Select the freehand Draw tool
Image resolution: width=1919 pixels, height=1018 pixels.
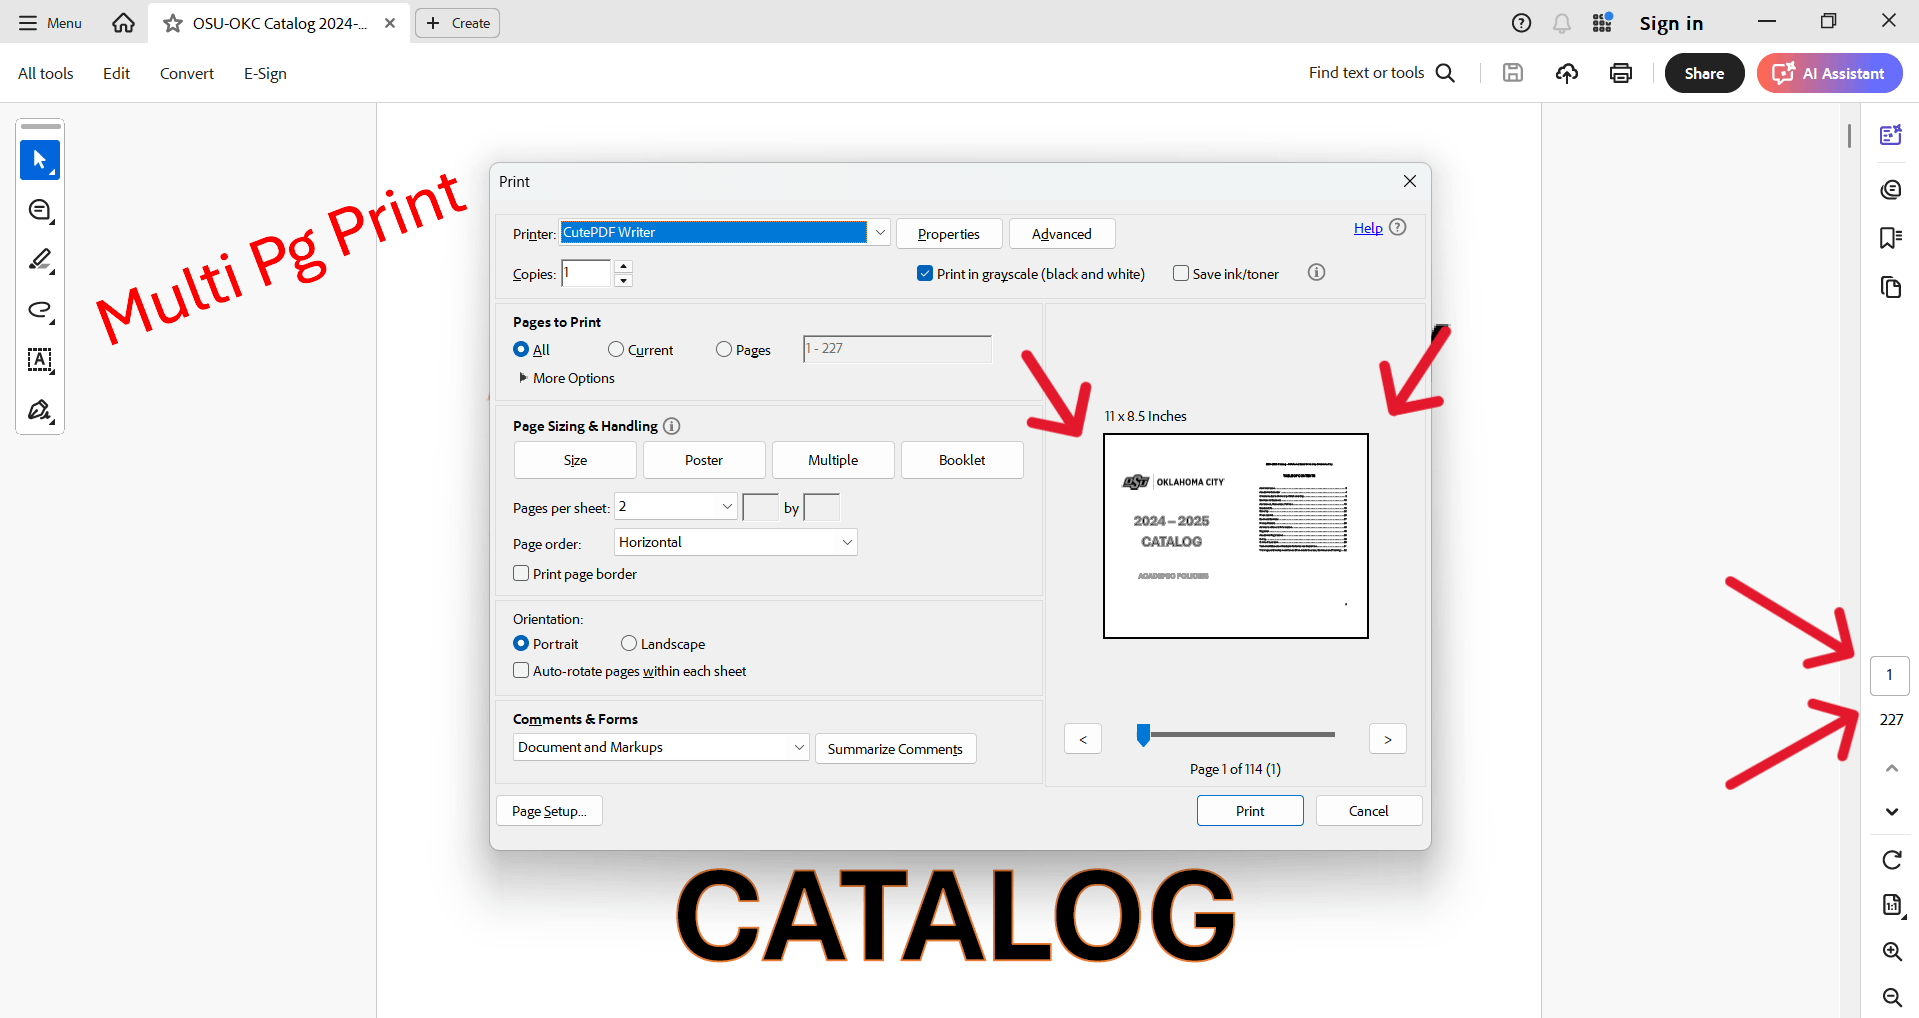coord(40,310)
